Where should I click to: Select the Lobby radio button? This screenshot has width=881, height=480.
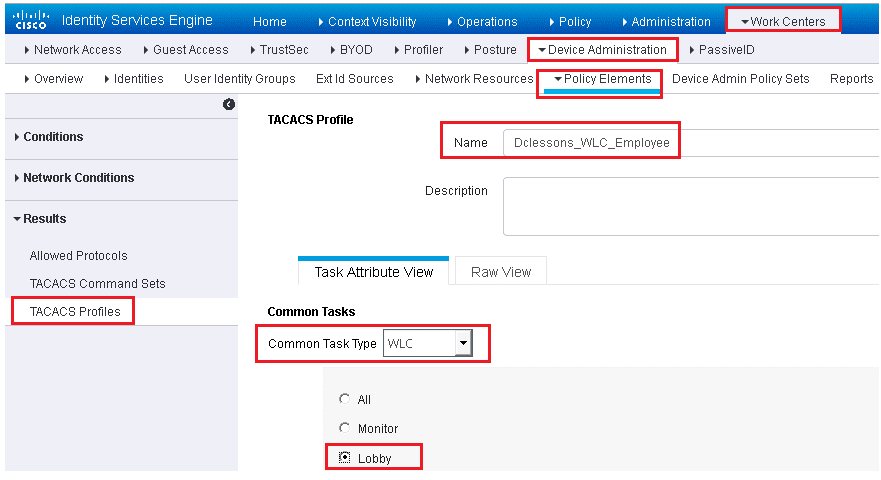344,458
